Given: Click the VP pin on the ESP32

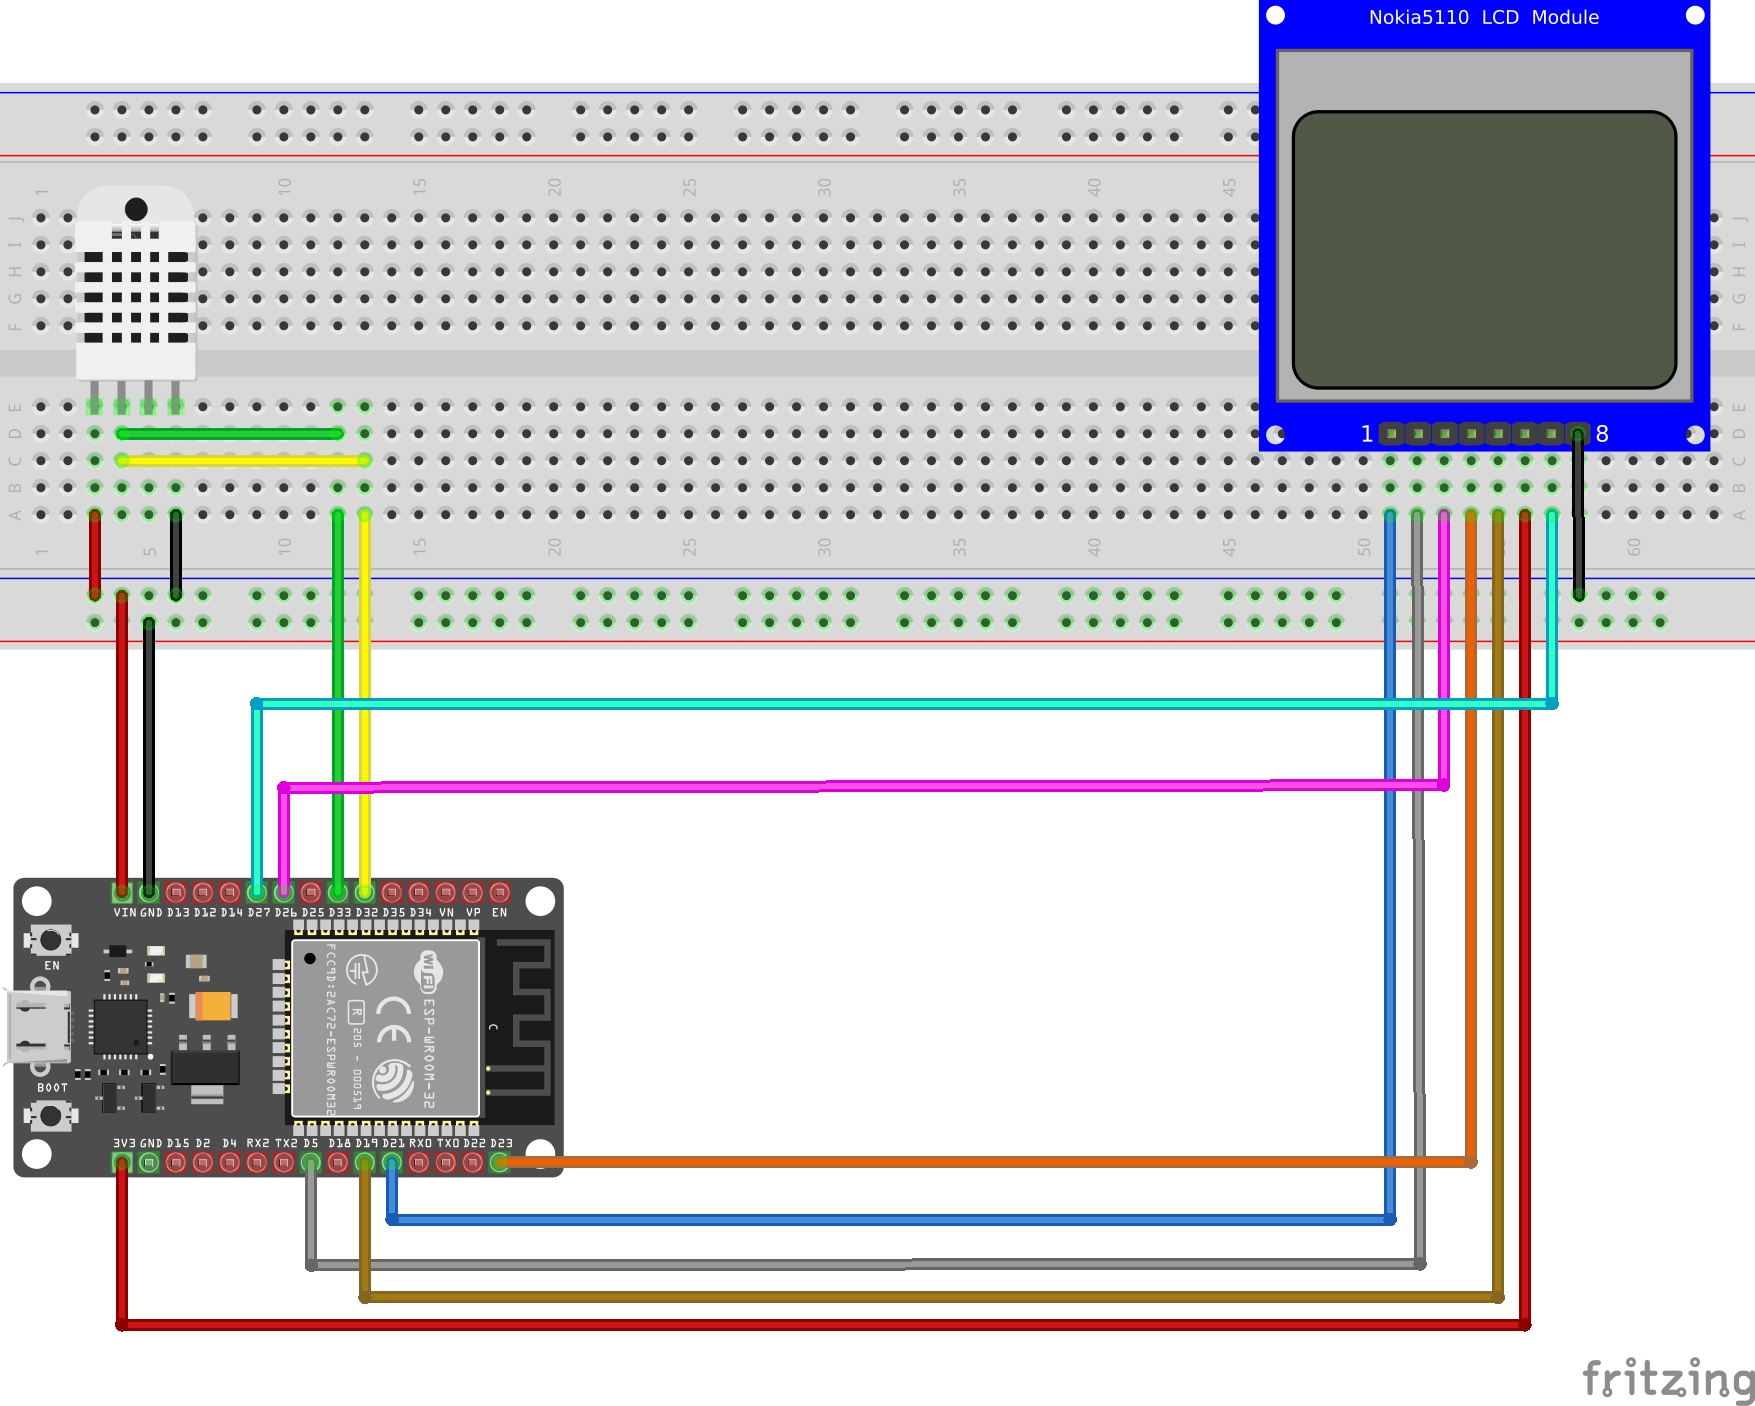Looking at the screenshot, I should coord(473,891).
